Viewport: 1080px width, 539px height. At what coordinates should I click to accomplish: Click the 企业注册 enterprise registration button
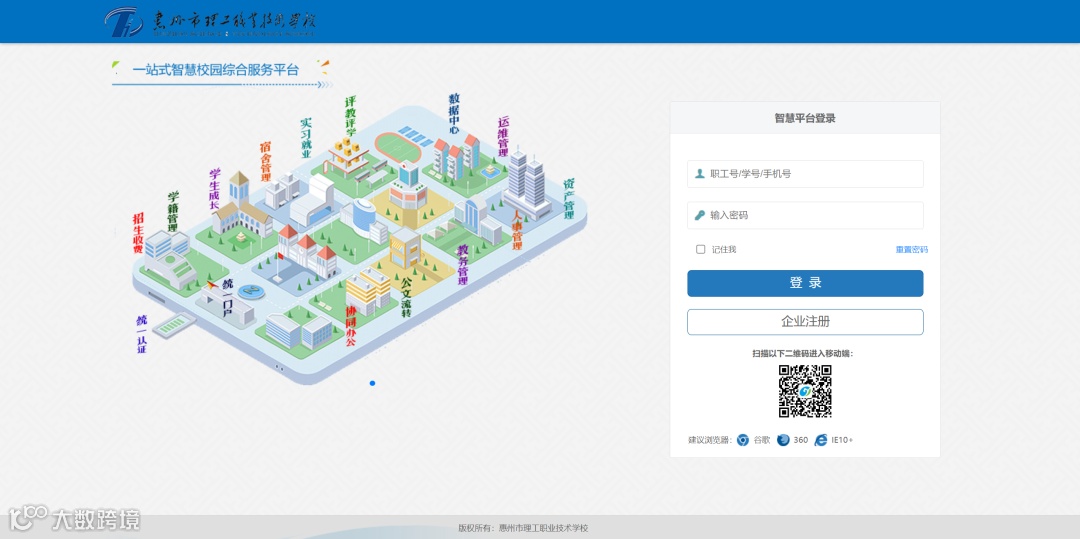coord(805,321)
